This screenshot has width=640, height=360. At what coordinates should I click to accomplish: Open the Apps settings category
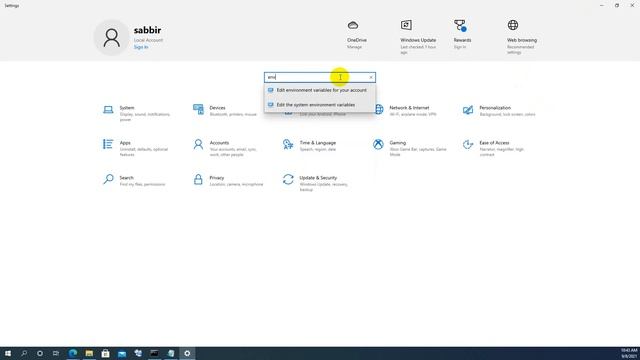(x=136, y=148)
